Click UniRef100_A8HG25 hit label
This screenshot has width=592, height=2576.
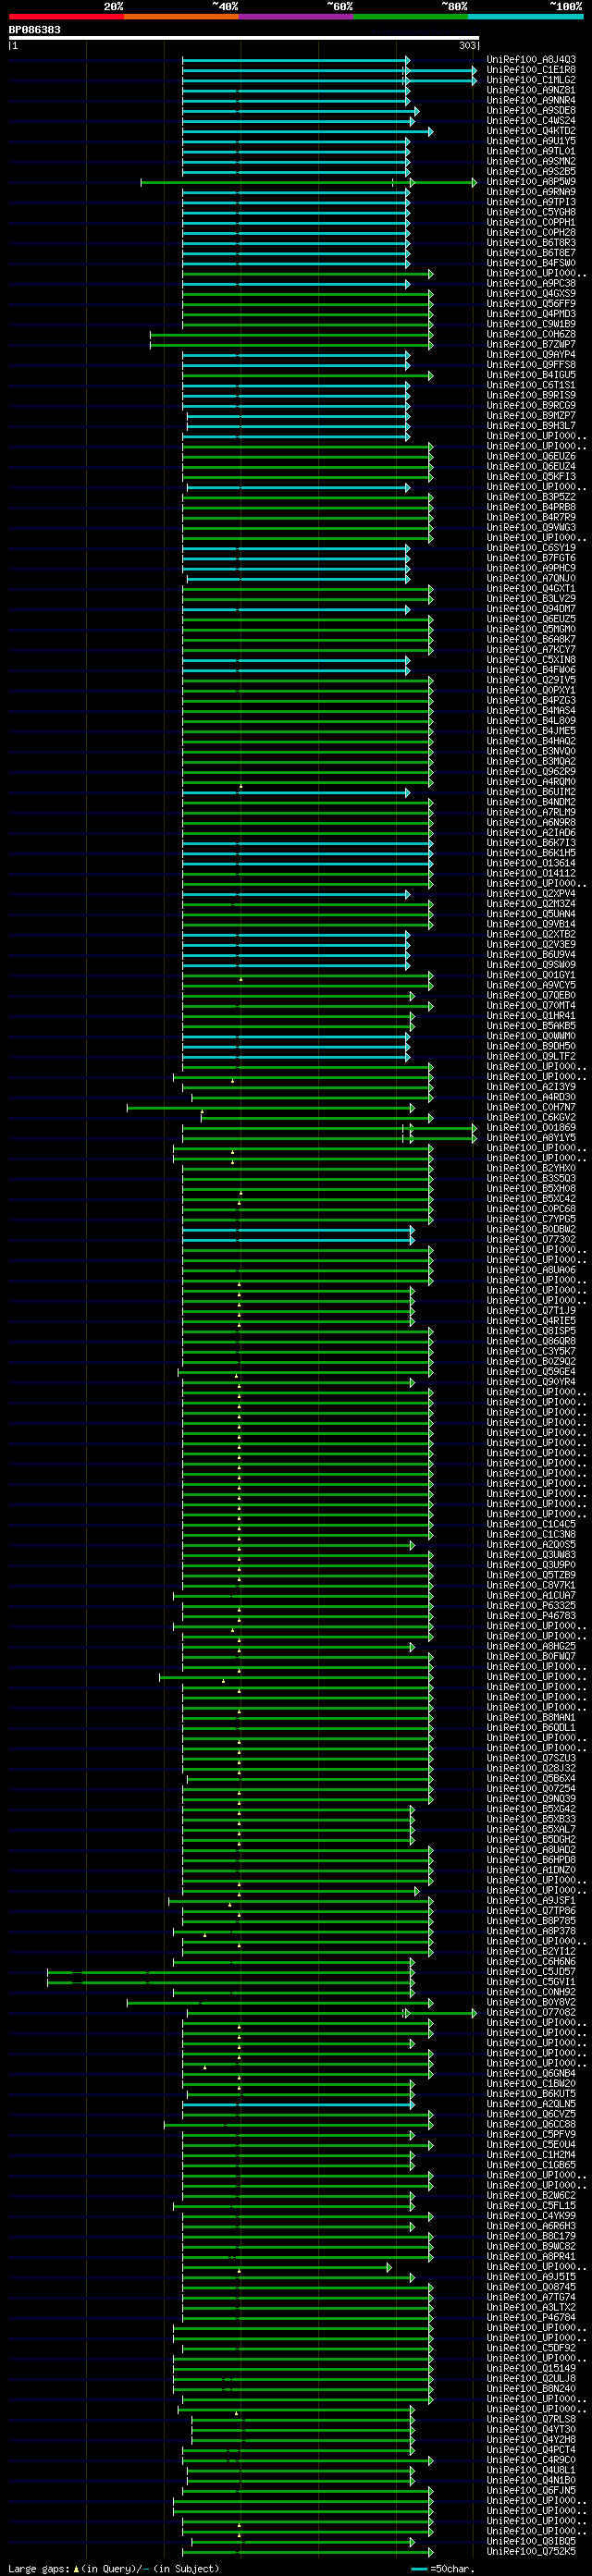(x=531, y=1647)
